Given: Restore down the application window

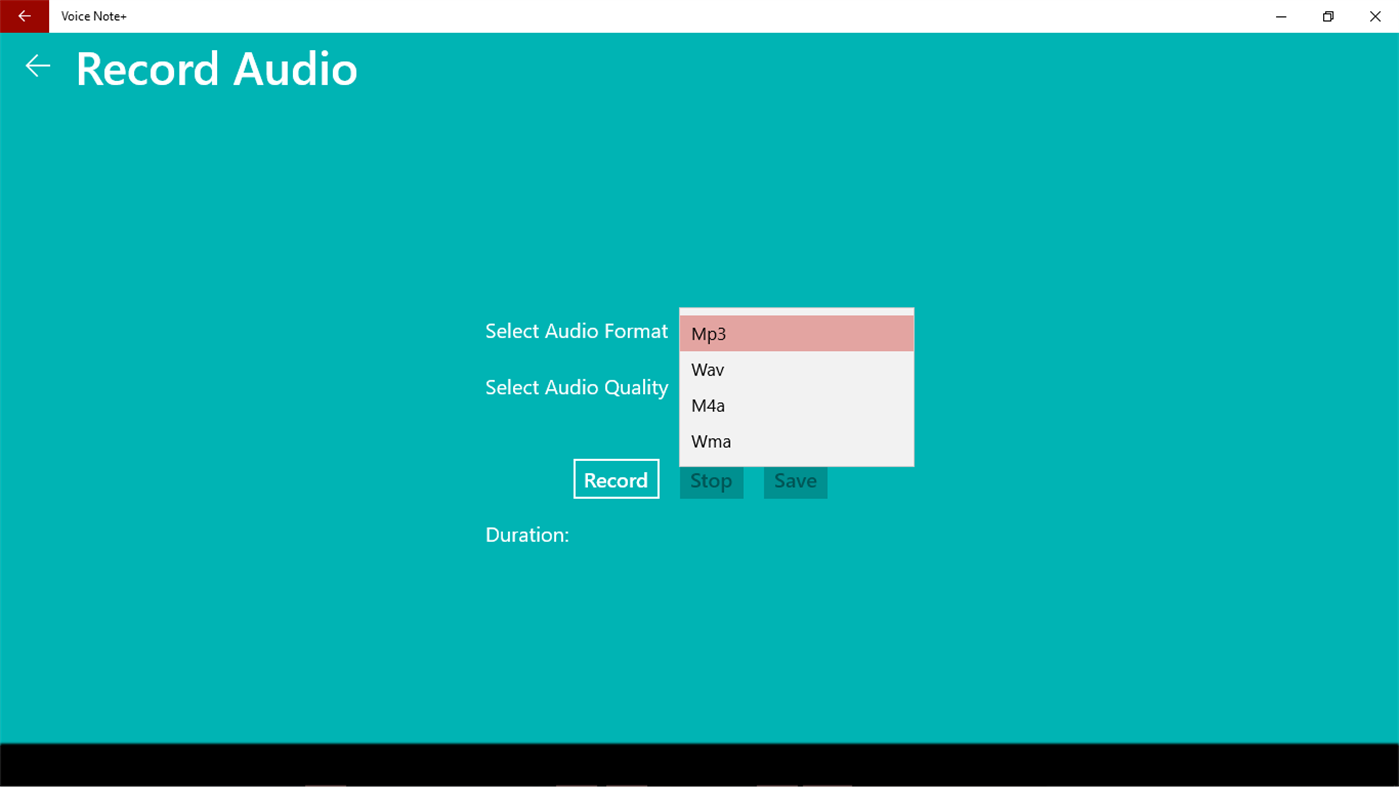Looking at the screenshot, I should click(x=1327, y=16).
